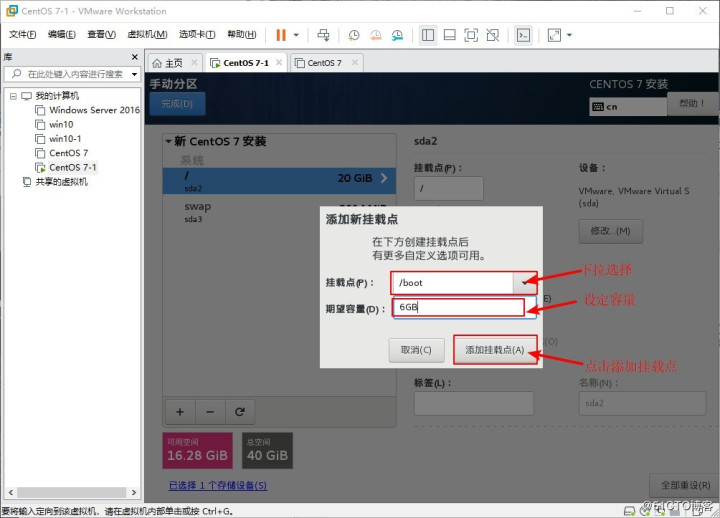
Task: Open the 帮助(H) menu
Action: 242,34
